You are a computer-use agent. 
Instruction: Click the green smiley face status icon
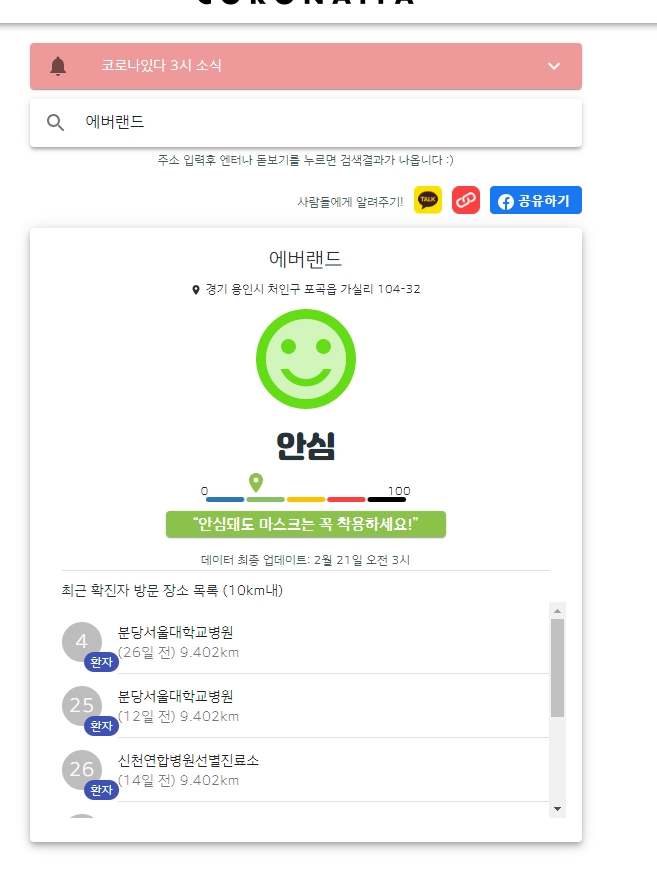[x=305, y=359]
